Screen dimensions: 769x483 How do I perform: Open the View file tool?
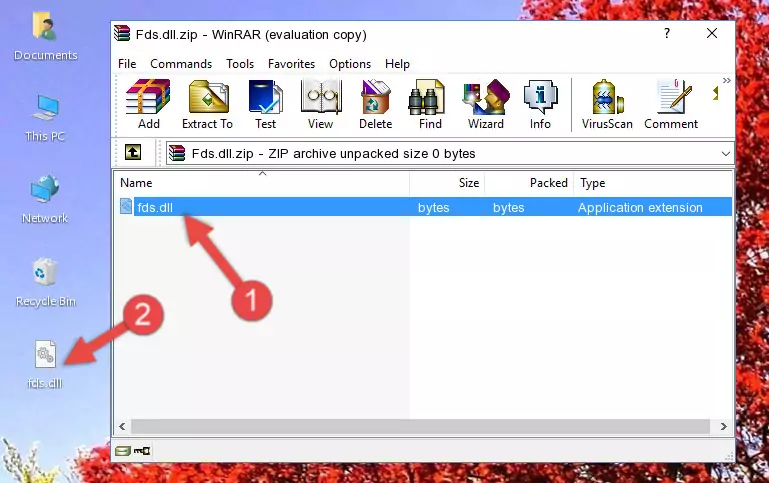click(321, 104)
